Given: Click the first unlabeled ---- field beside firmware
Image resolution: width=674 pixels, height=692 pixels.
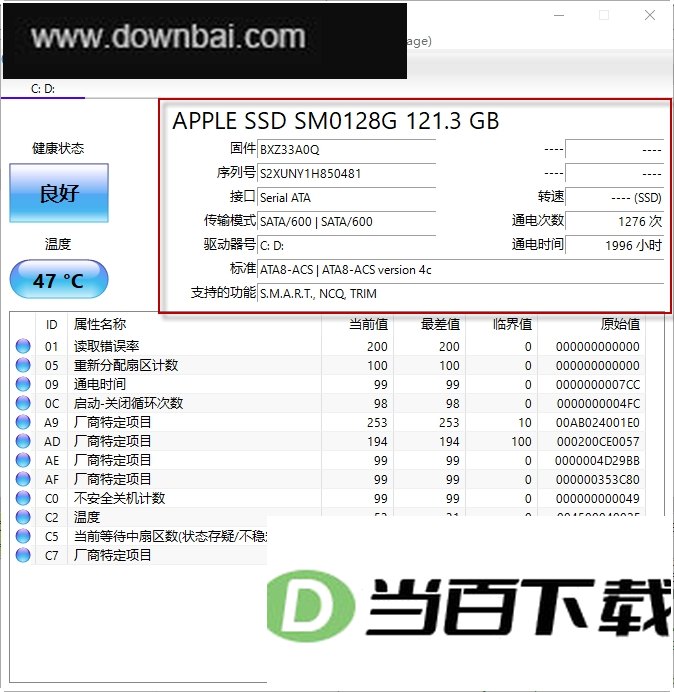Looking at the screenshot, I should [614, 149].
